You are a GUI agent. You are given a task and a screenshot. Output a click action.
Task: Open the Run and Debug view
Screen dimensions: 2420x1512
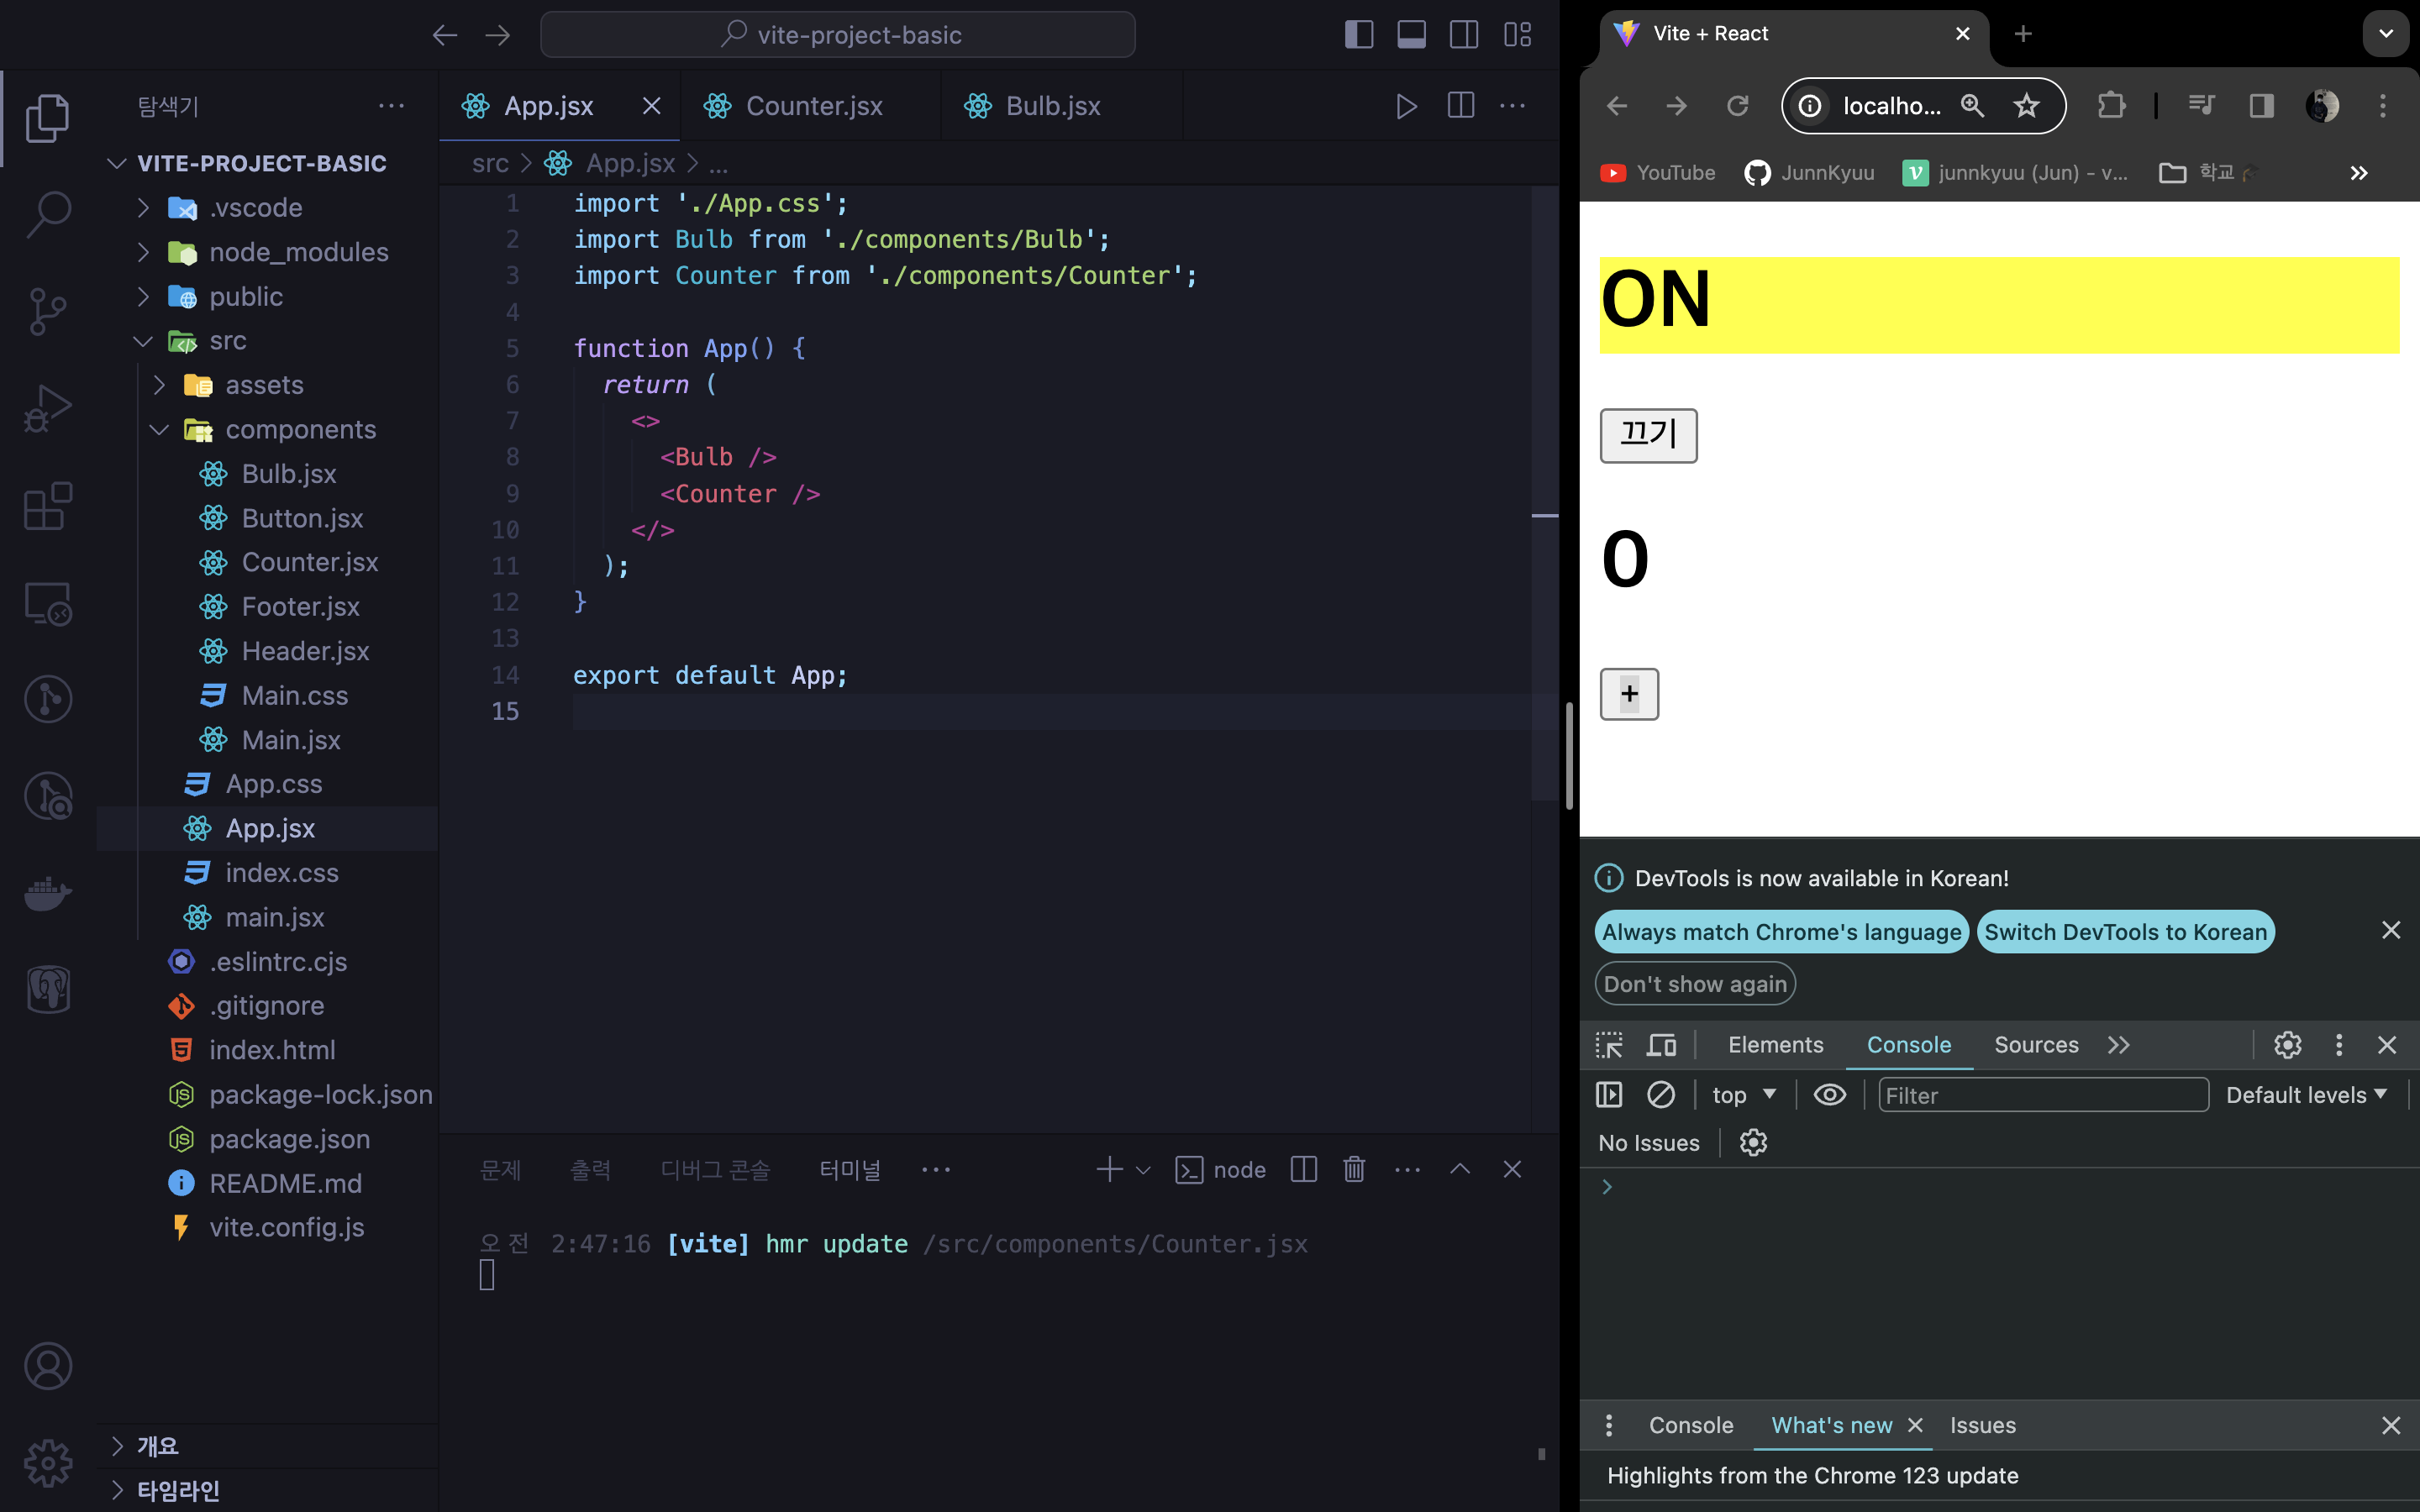[47, 408]
